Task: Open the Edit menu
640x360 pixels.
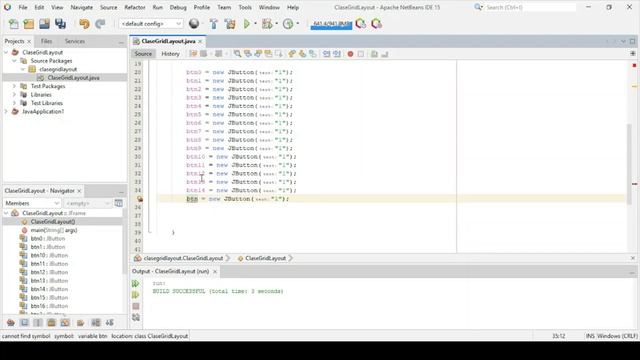Action: 39,7
